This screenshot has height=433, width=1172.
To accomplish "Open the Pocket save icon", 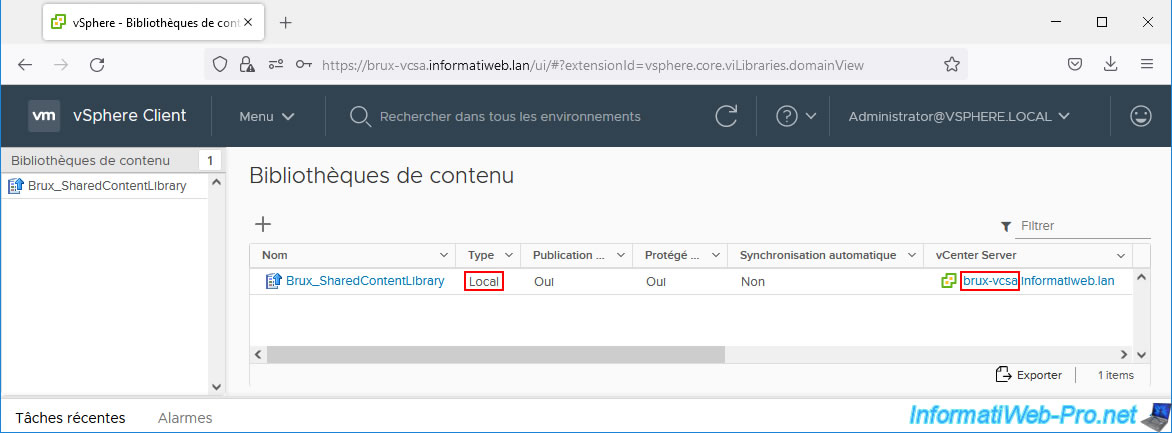I will tap(1075, 65).
